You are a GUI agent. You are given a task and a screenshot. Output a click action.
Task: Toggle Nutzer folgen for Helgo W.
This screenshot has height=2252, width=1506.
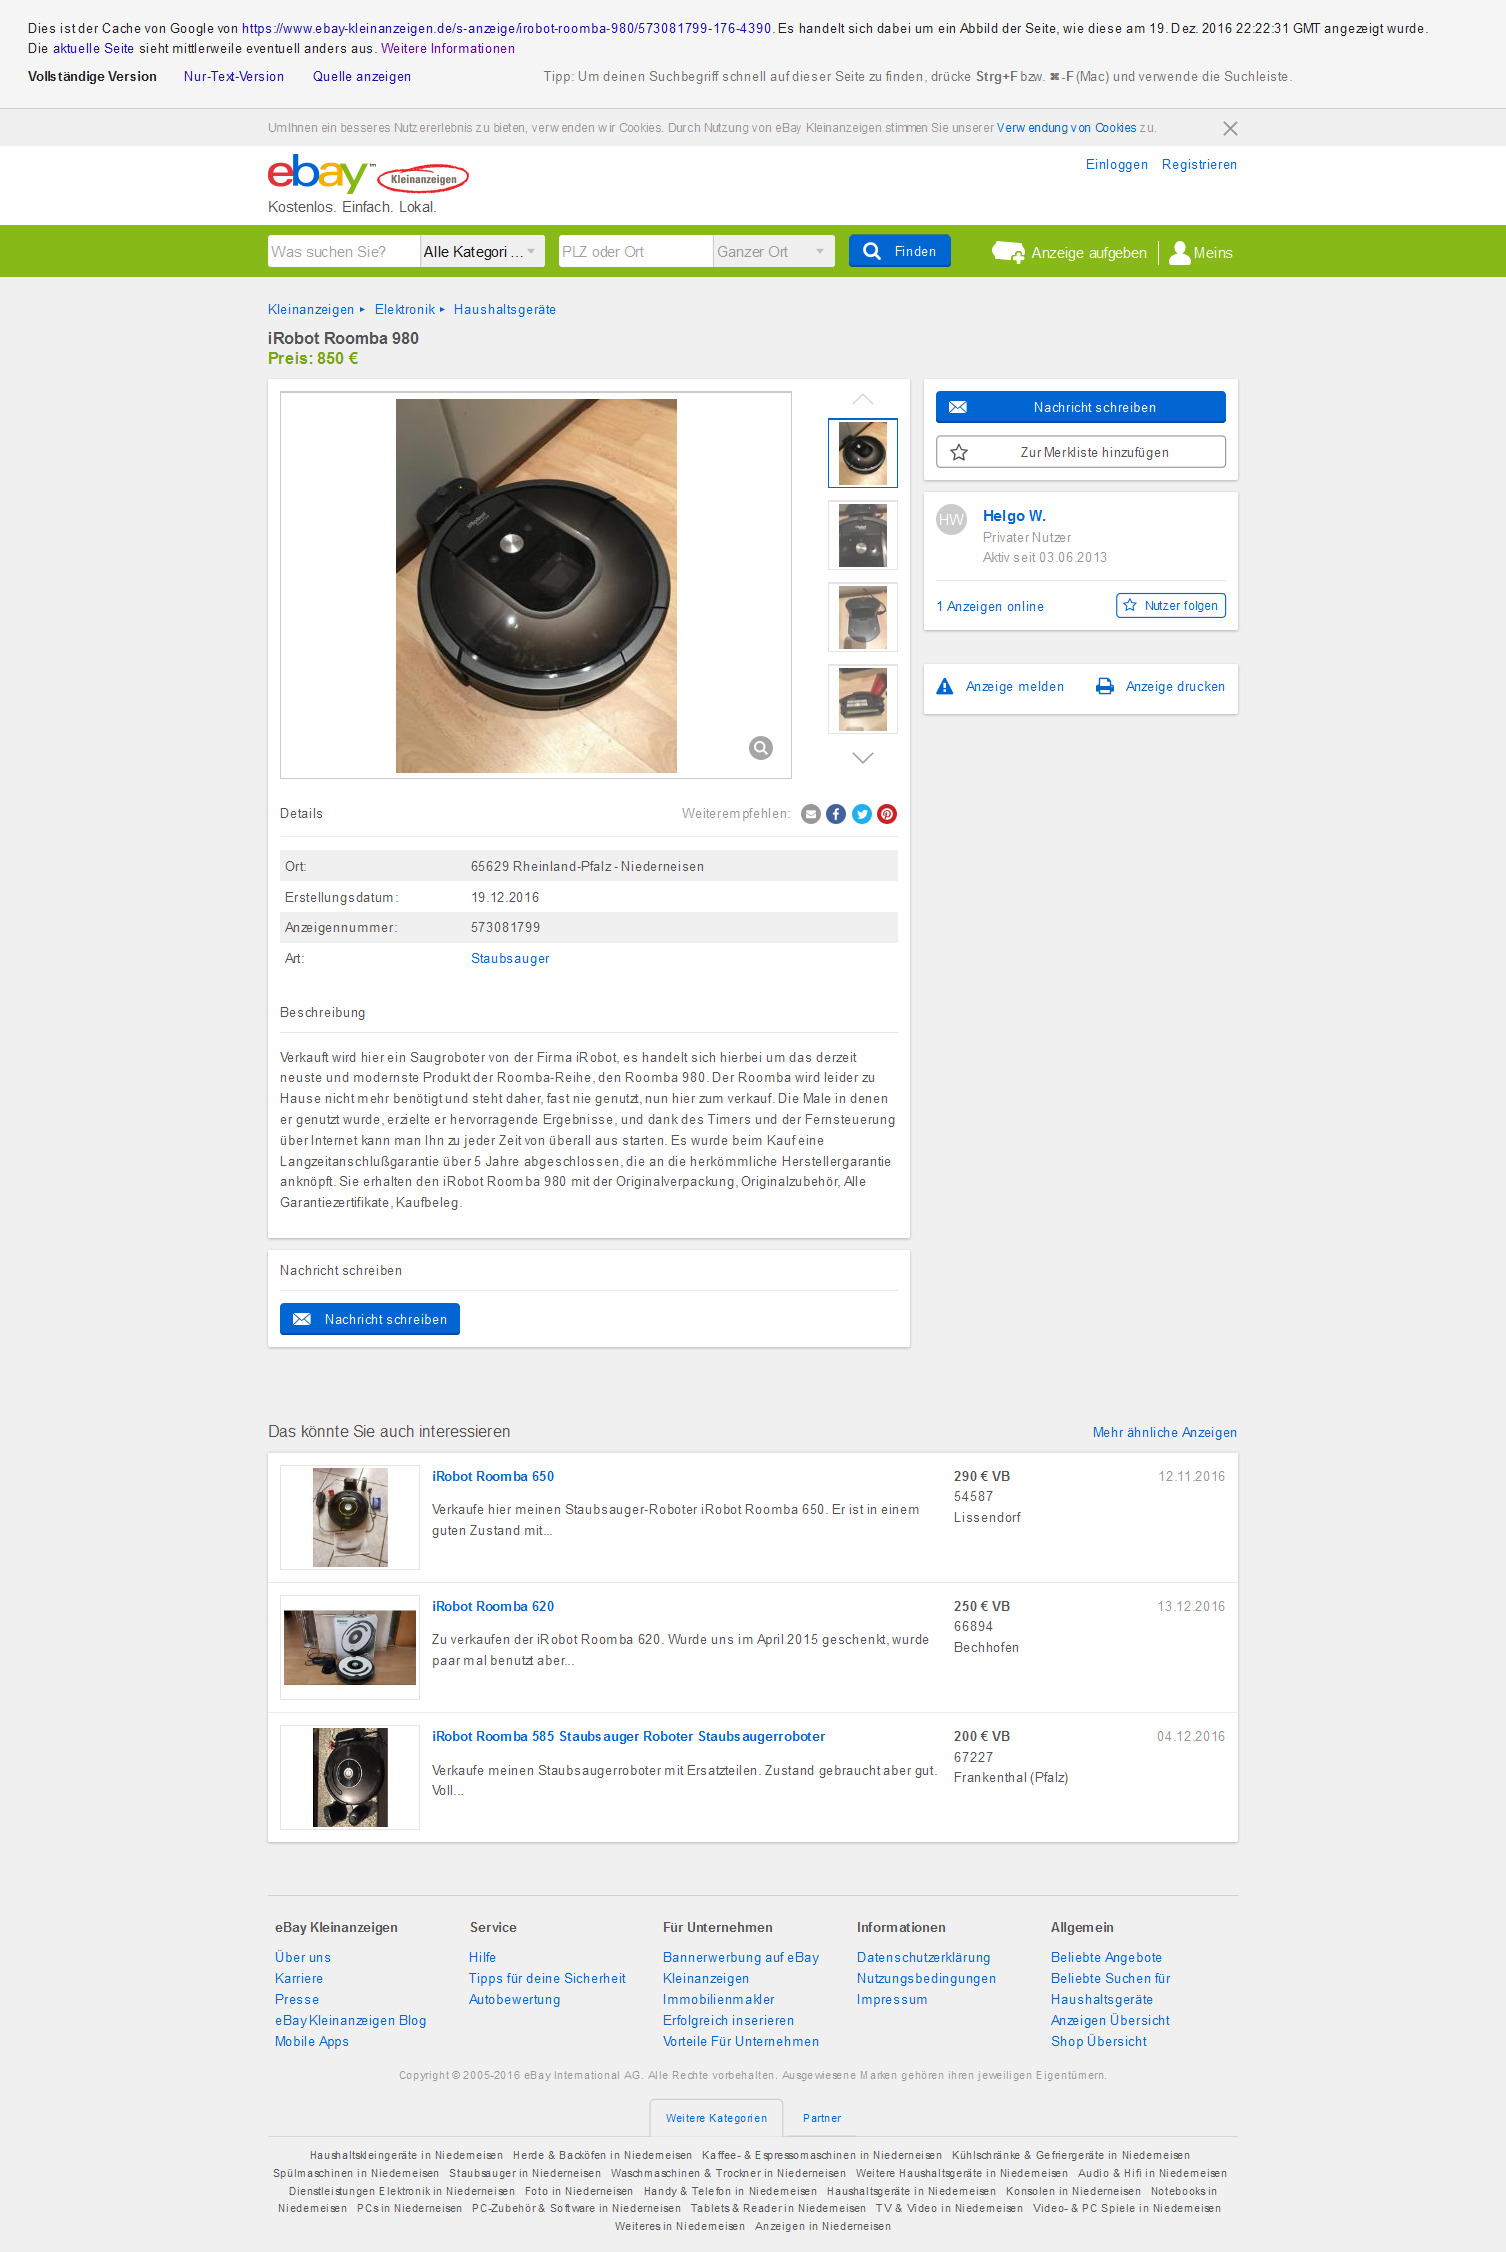pyautogui.click(x=1171, y=605)
